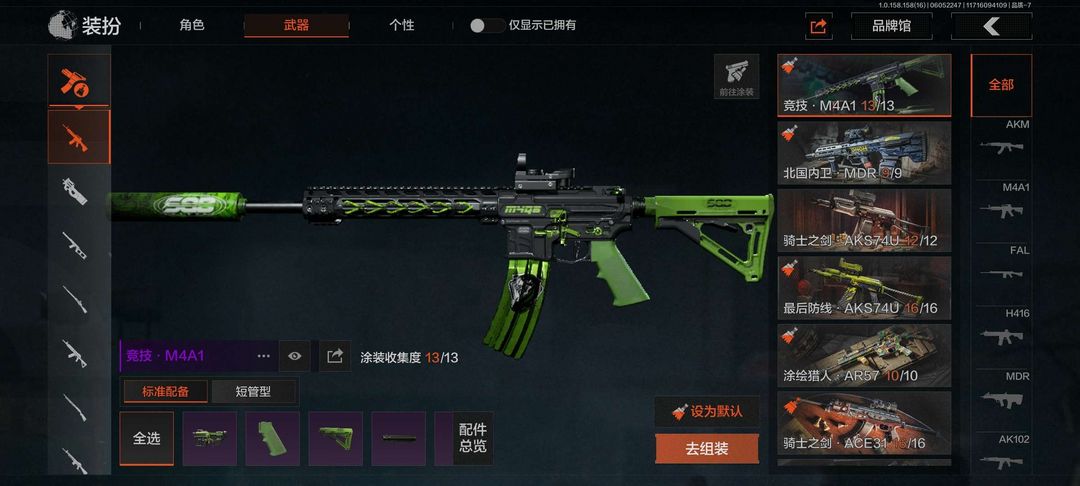The image size is (1080, 486).
Task: Open the 品牌馆 brand hall
Action: (891, 27)
